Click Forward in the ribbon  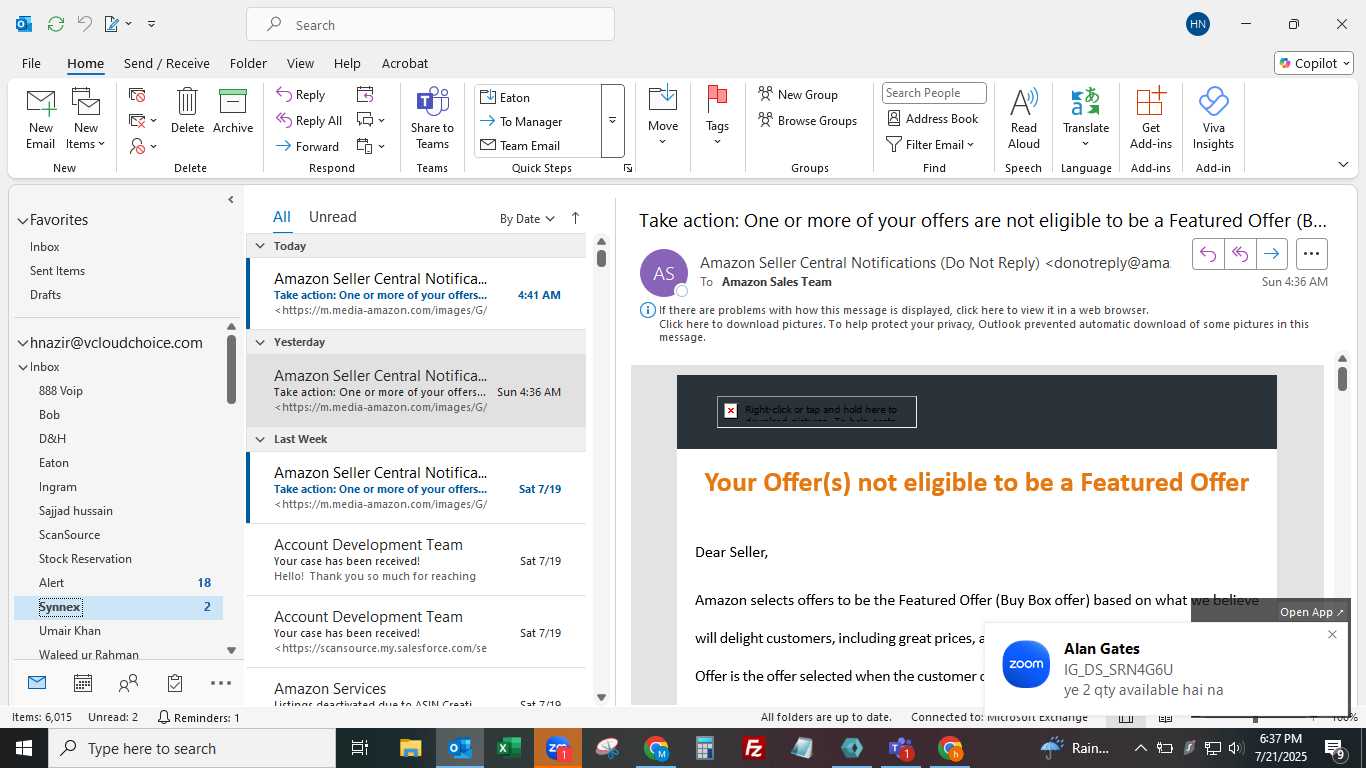[307, 147]
